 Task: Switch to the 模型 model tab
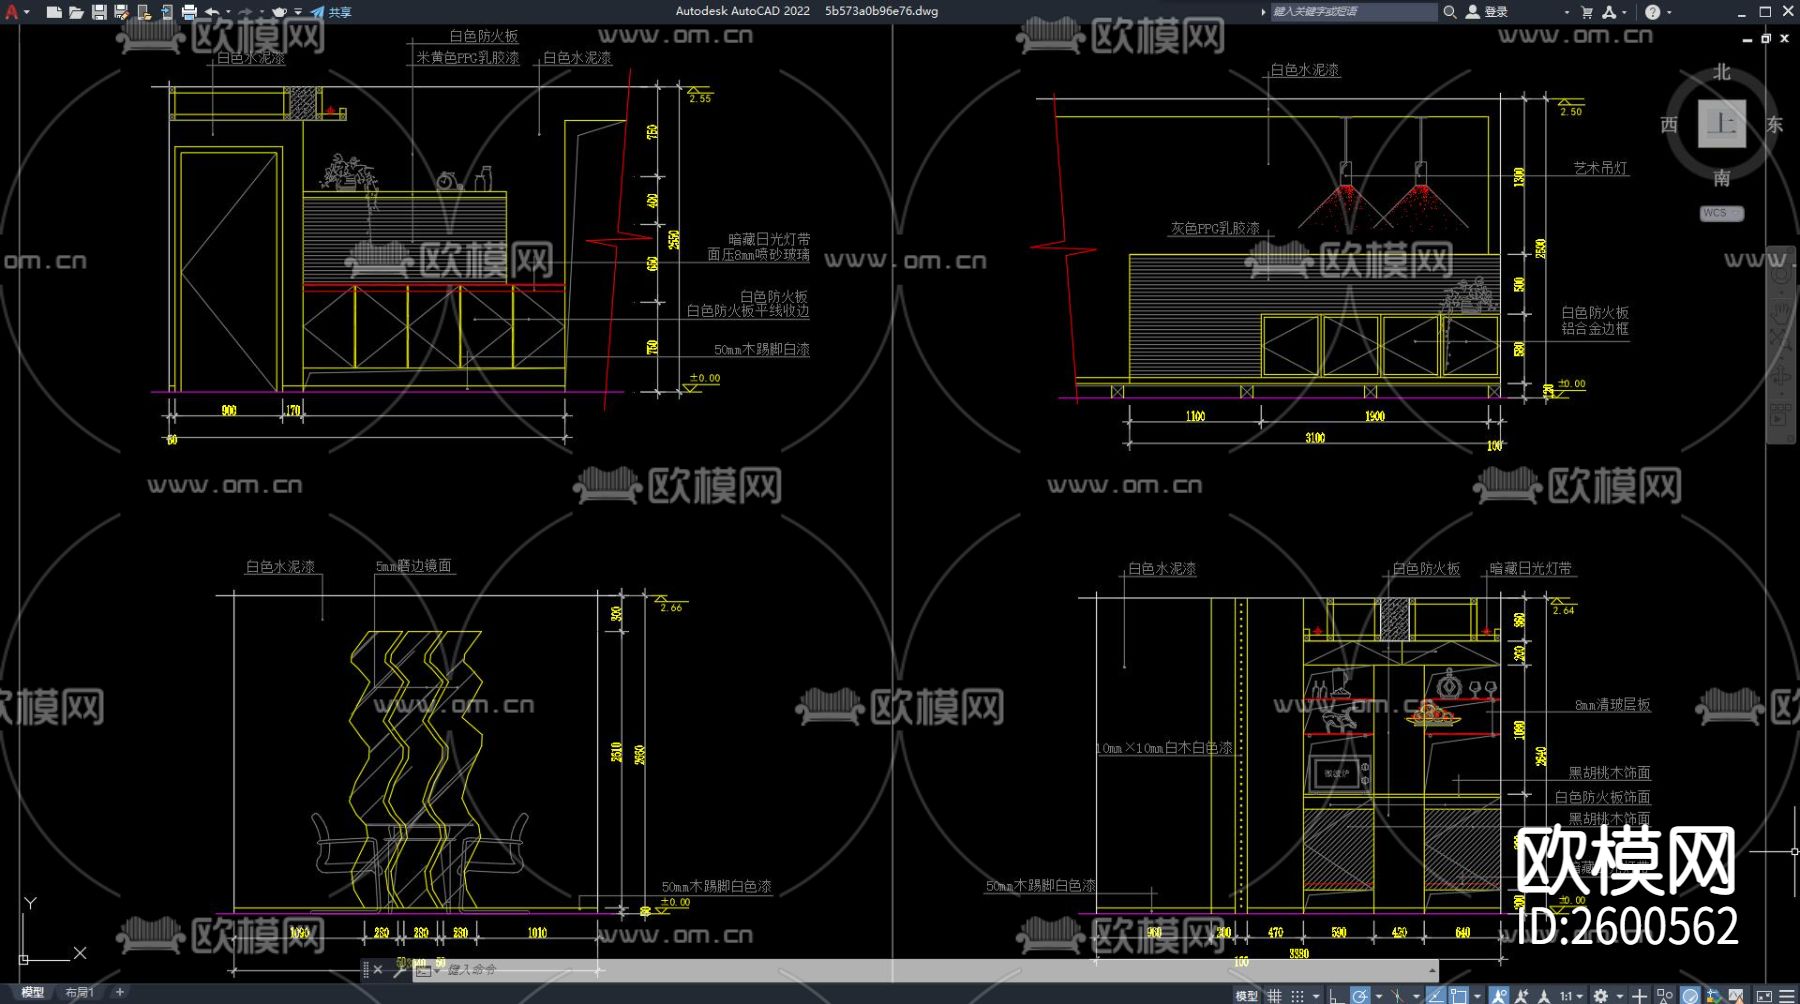[x=33, y=993]
